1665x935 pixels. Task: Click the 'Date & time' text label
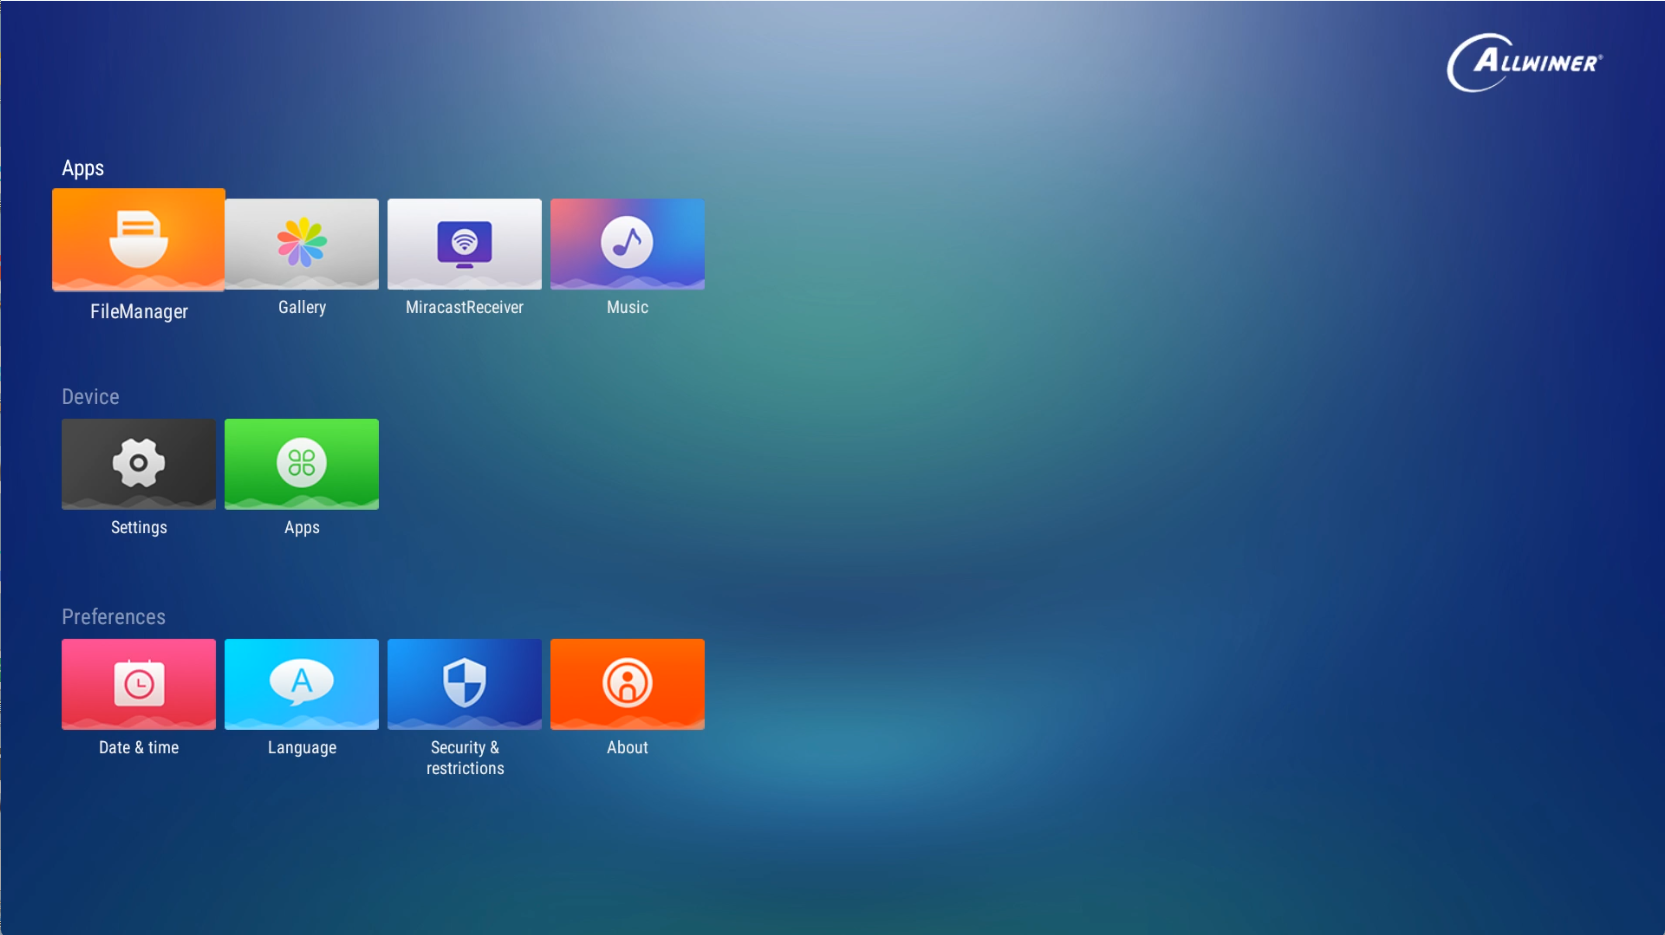pos(139,748)
